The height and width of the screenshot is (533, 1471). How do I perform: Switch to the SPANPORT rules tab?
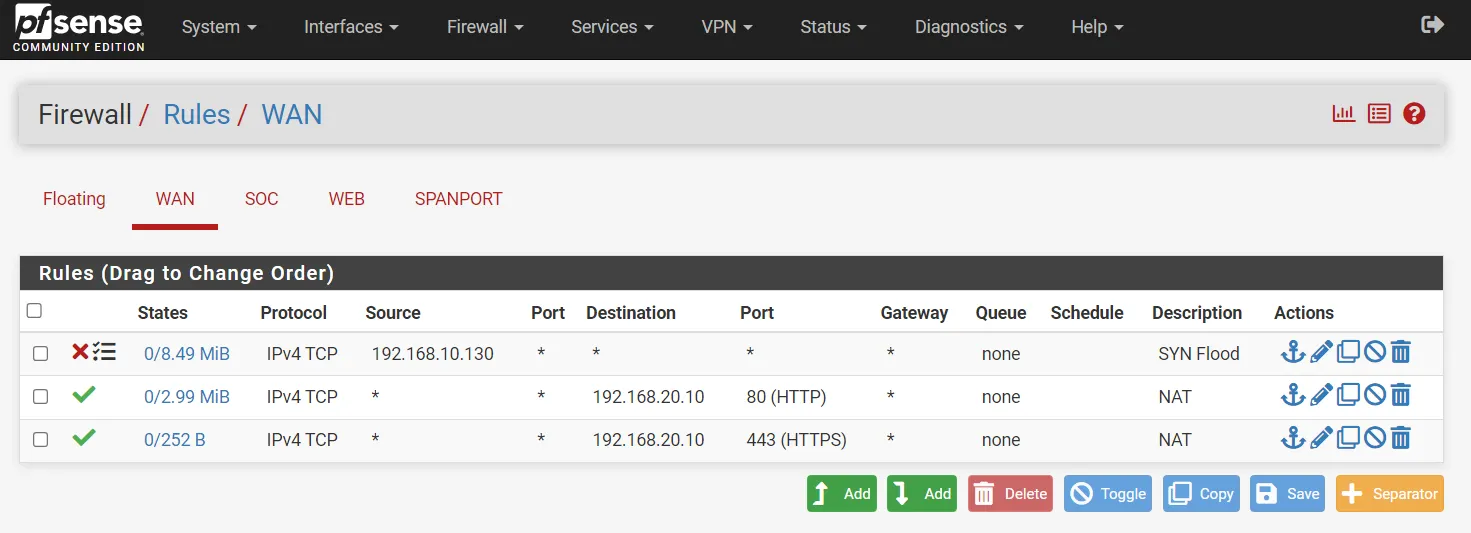coord(458,199)
